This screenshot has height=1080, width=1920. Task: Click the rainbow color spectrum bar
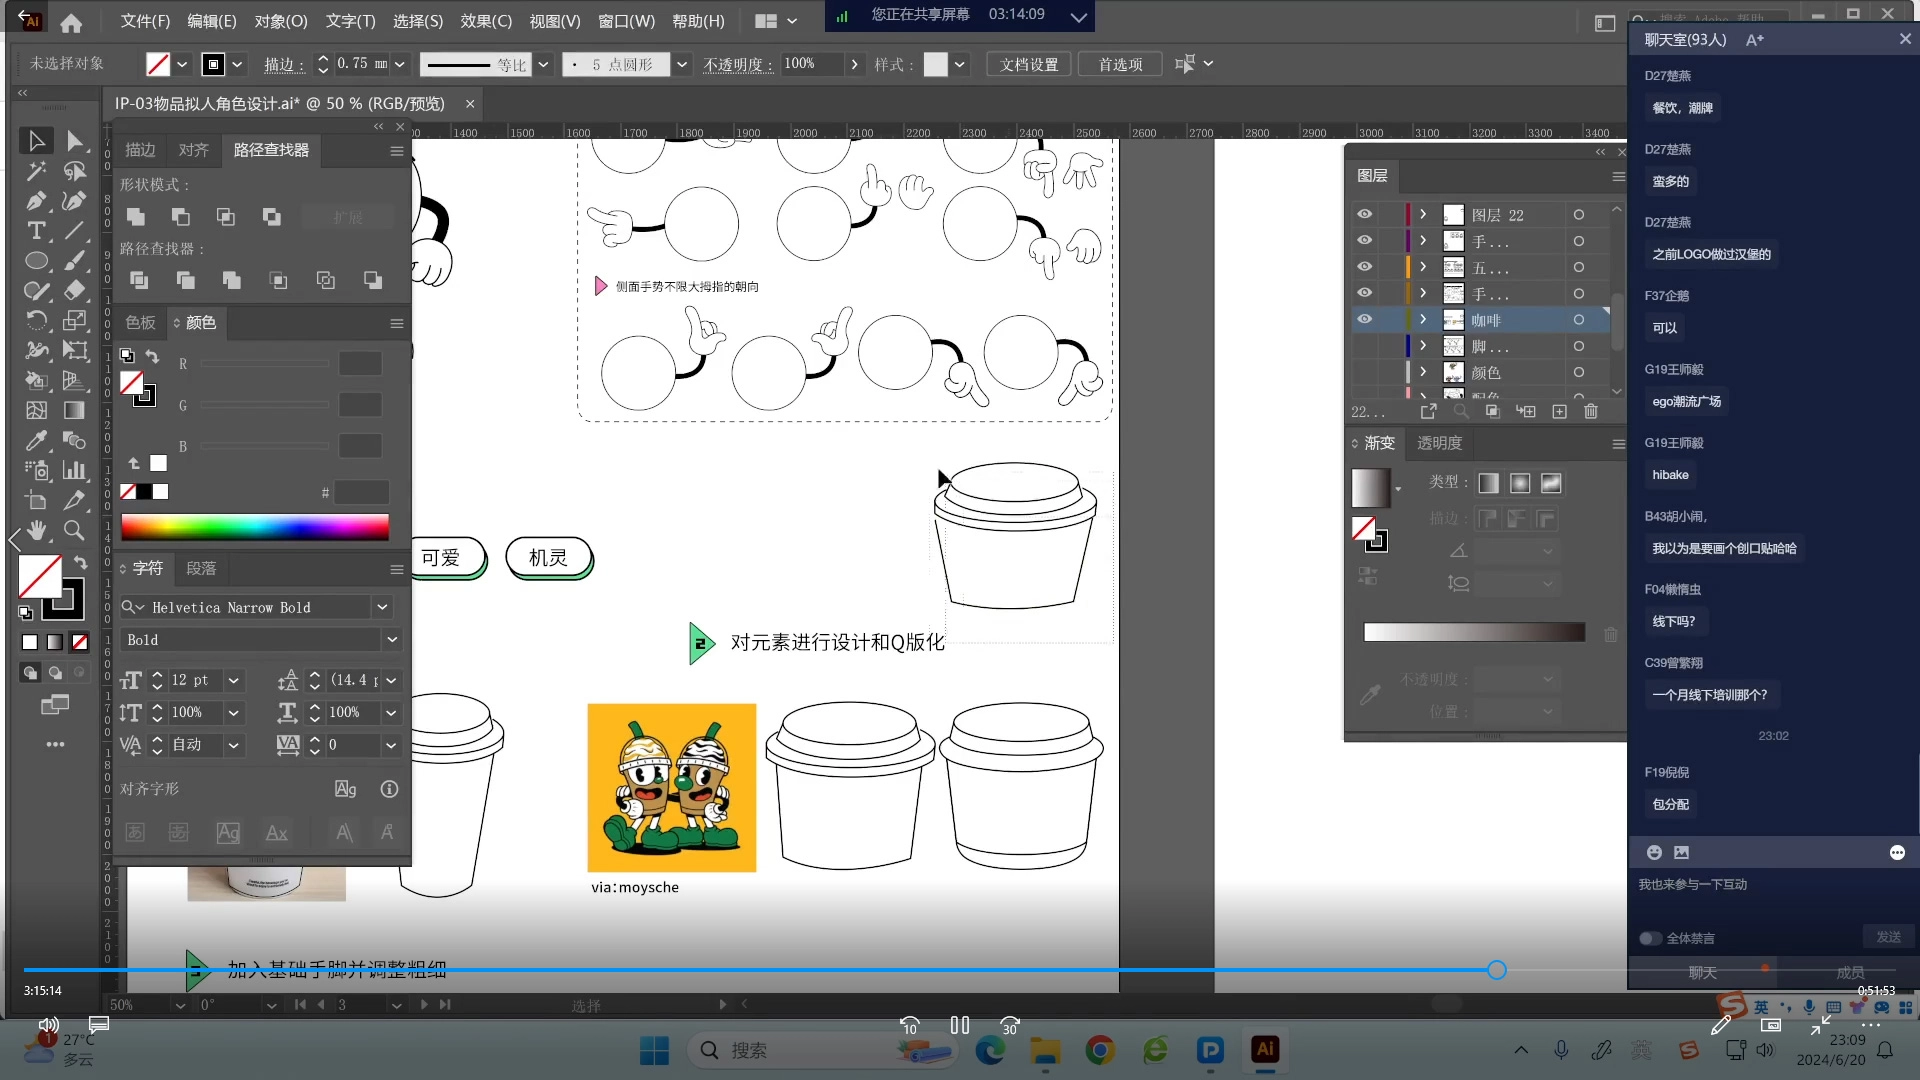pos(255,527)
